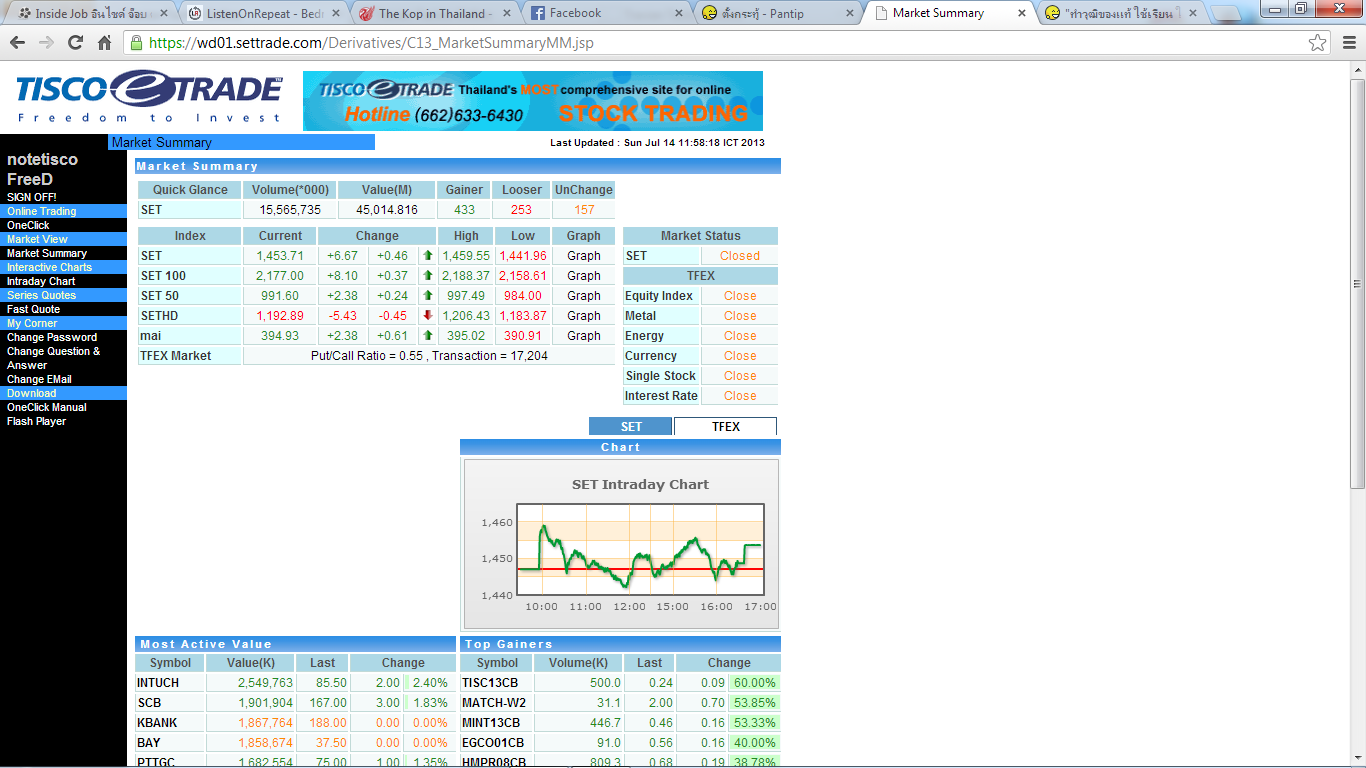This screenshot has height=768, width=1366.
Task: Click the KBANK symbol in Most Active Value
Action: tap(156, 723)
